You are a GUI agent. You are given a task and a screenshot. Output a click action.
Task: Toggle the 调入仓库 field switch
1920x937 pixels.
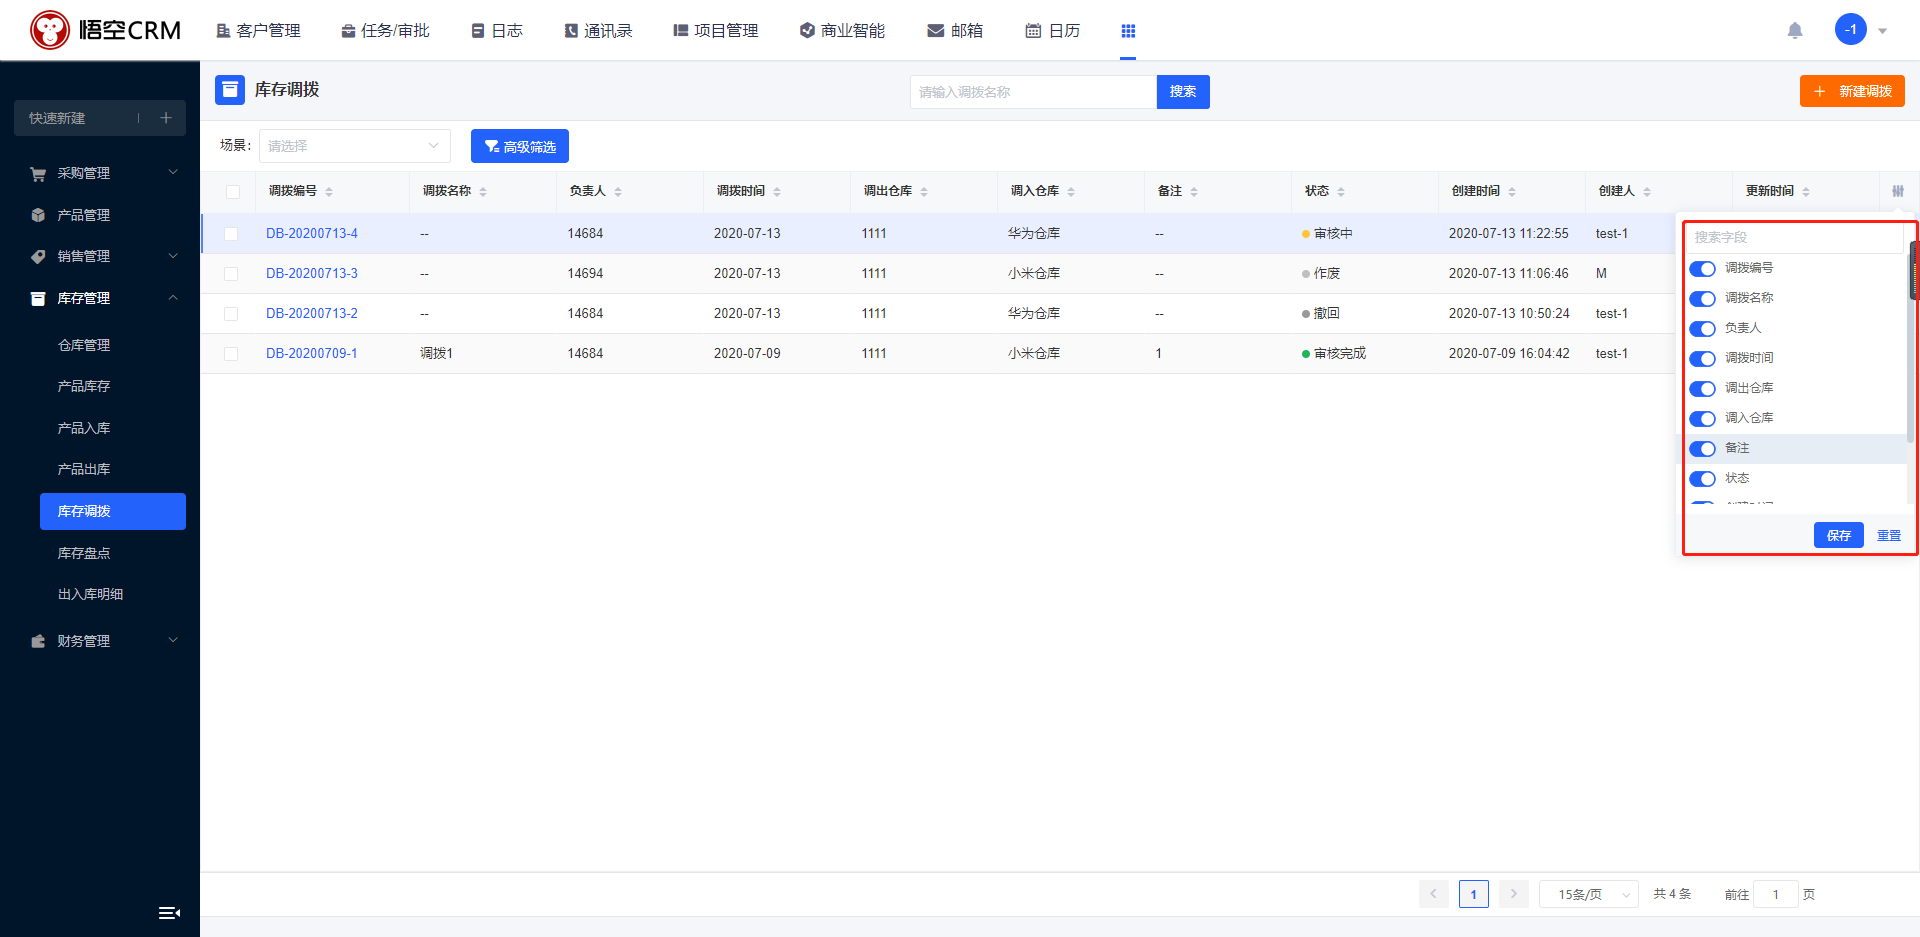pyautogui.click(x=1702, y=418)
